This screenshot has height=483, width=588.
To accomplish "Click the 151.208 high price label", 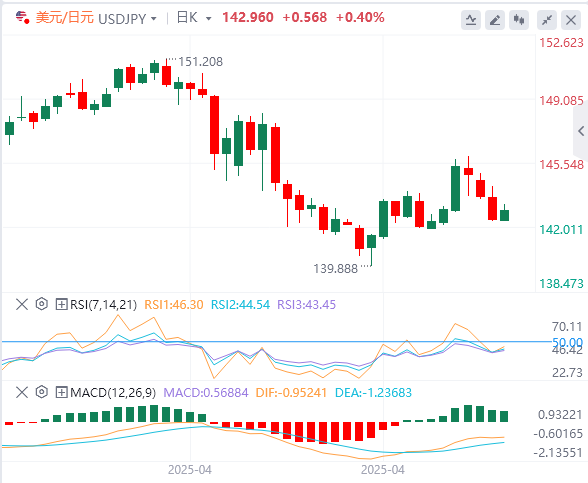I will [x=200, y=62].
